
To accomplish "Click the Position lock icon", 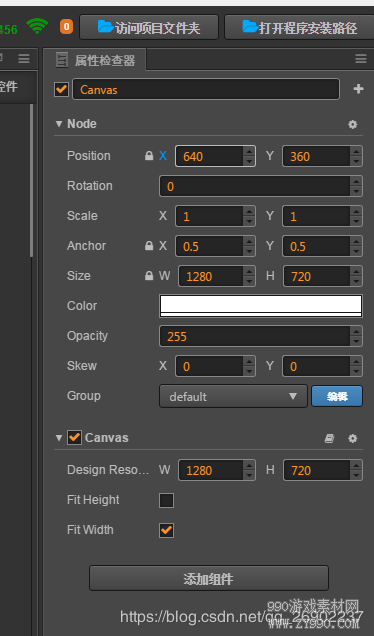I will click(149, 156).
